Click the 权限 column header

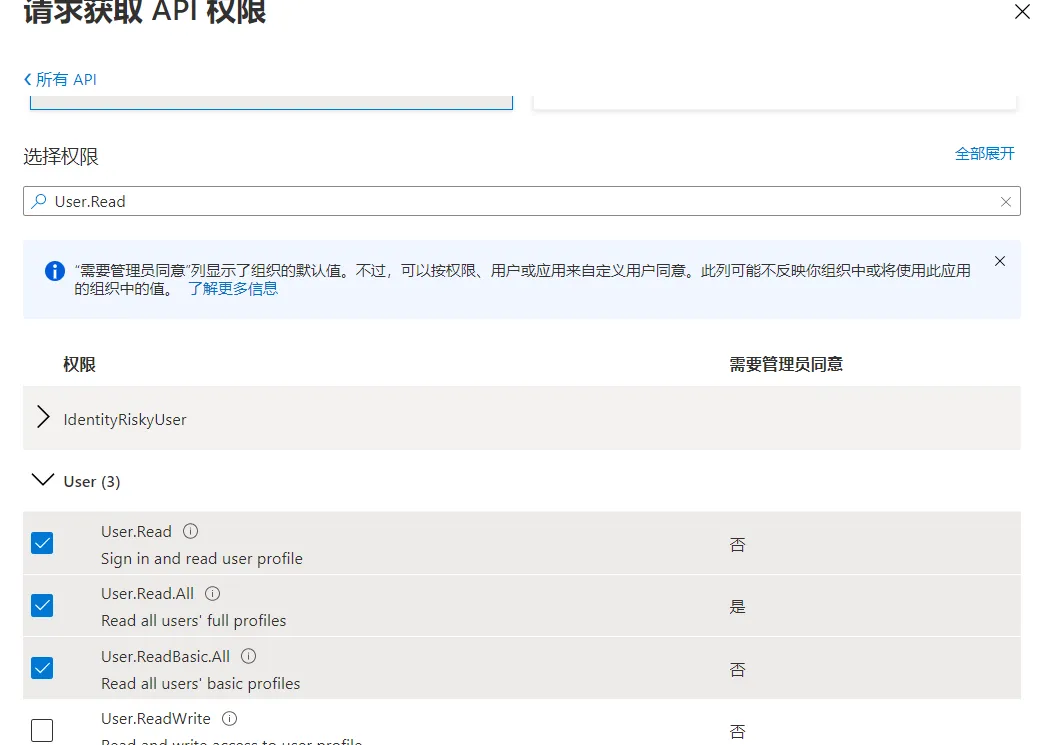[x=79, y=365]
